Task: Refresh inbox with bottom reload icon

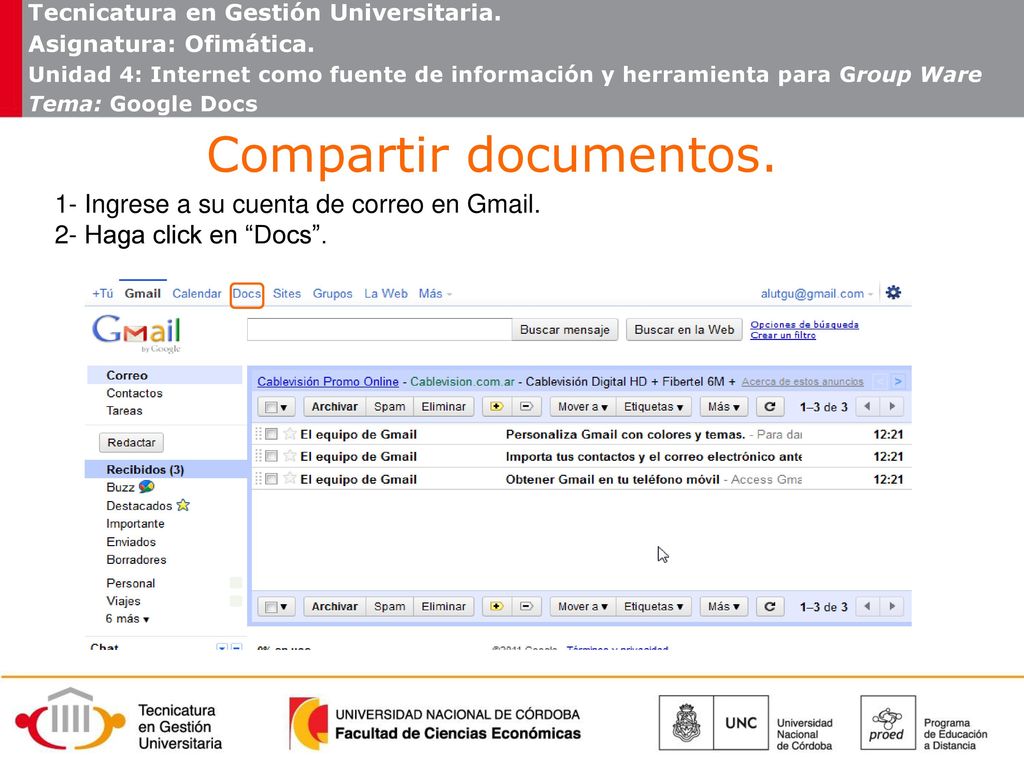Action: (x=770, y=606)
